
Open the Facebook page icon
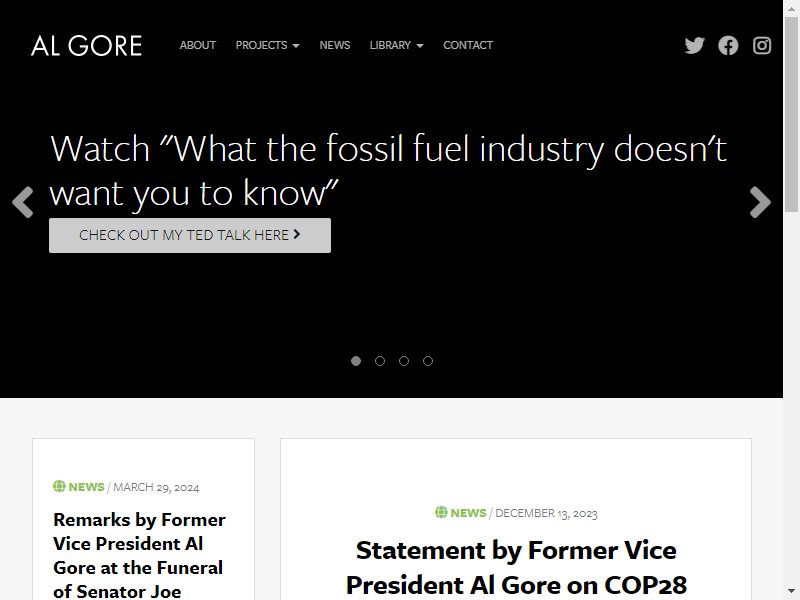[x=728, y=45]
